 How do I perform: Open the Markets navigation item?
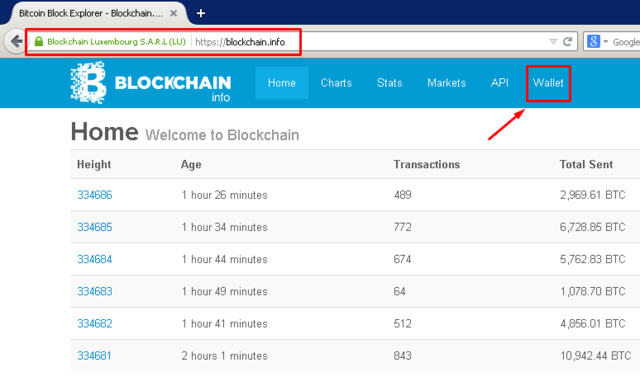coord(447,83)
